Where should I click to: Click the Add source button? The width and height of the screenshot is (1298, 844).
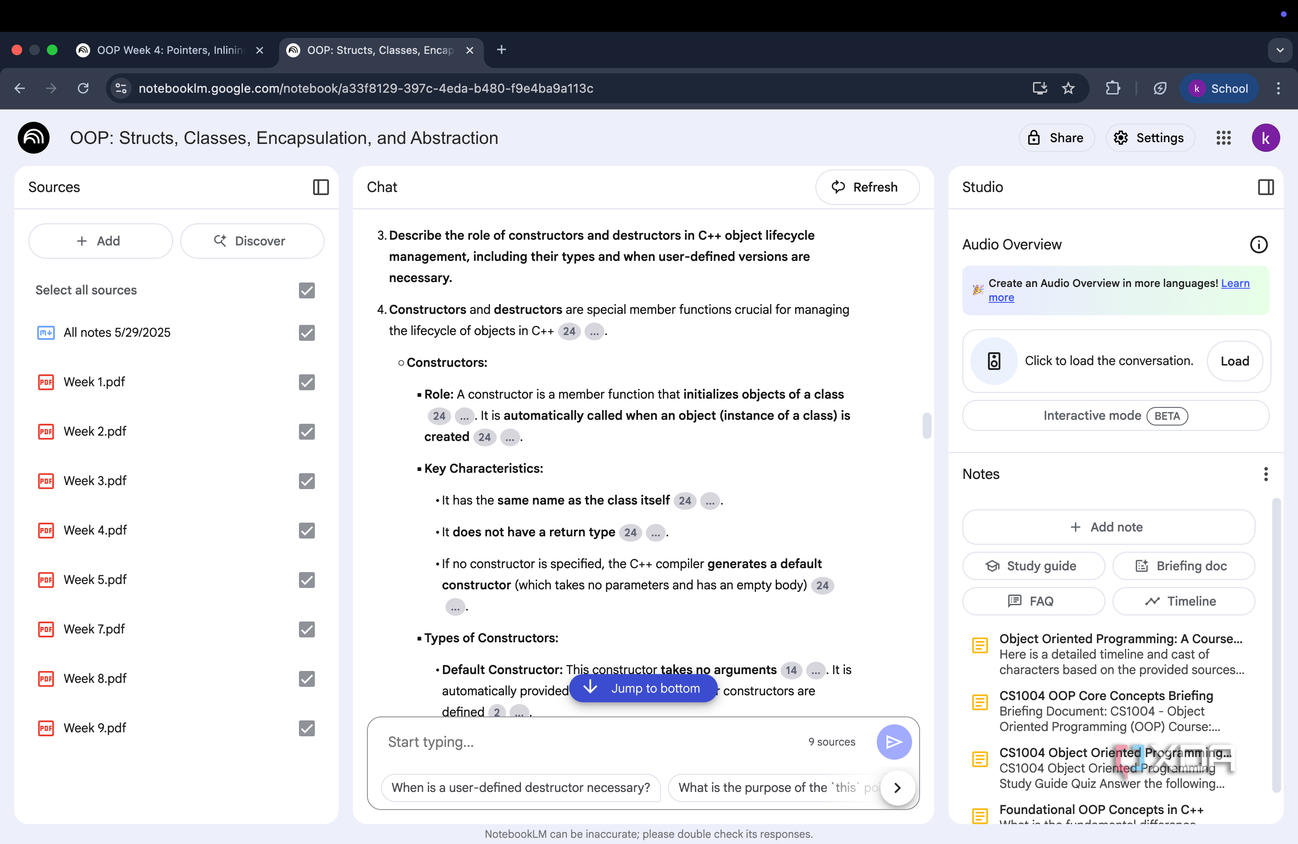pos(100,241)
